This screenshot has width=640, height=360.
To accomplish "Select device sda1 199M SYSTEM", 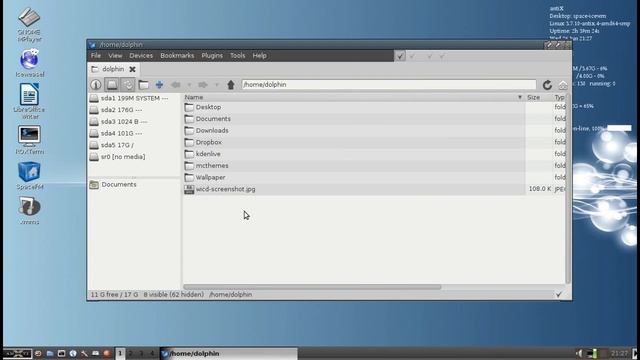I will point(134,98).
